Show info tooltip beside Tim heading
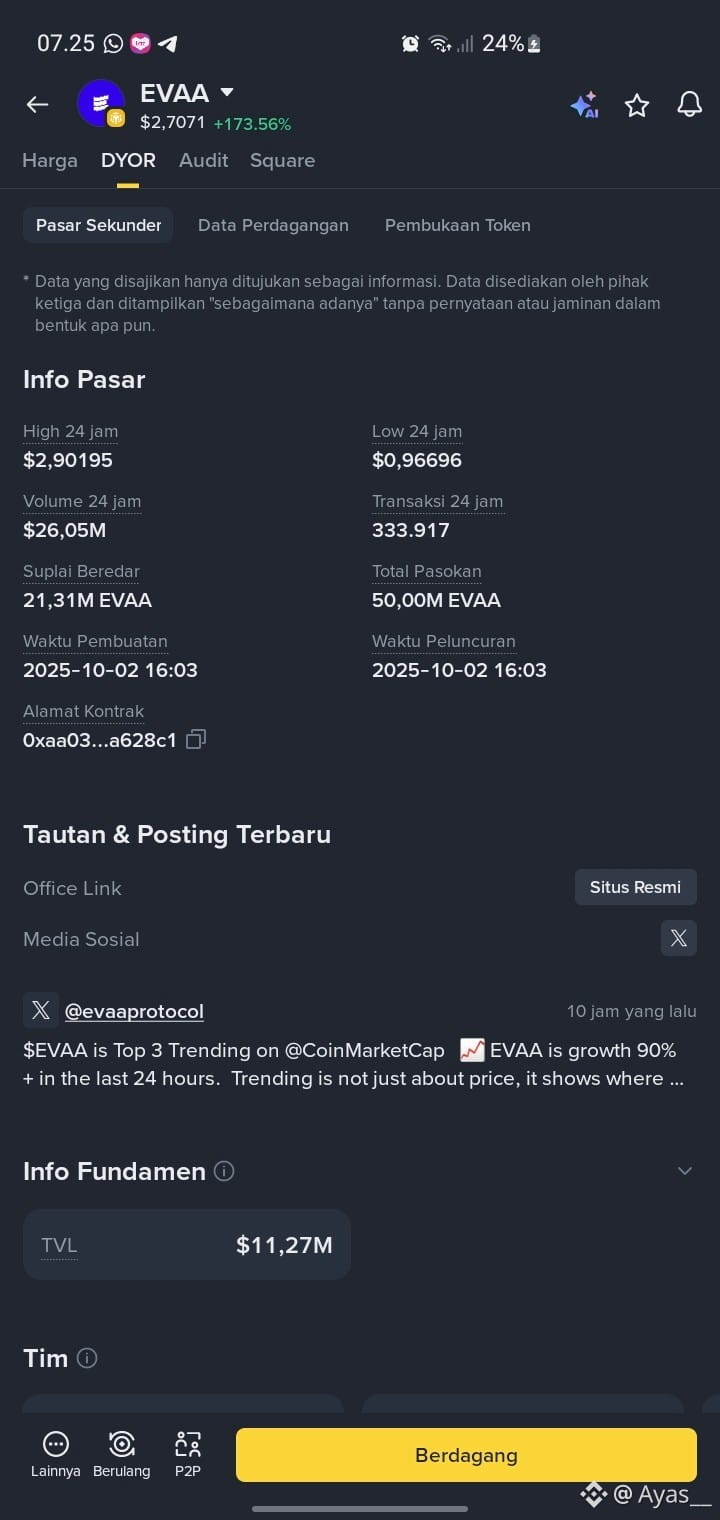Image resolution: width=720 pixels, height=1520 pixels. pos(87,1358)
